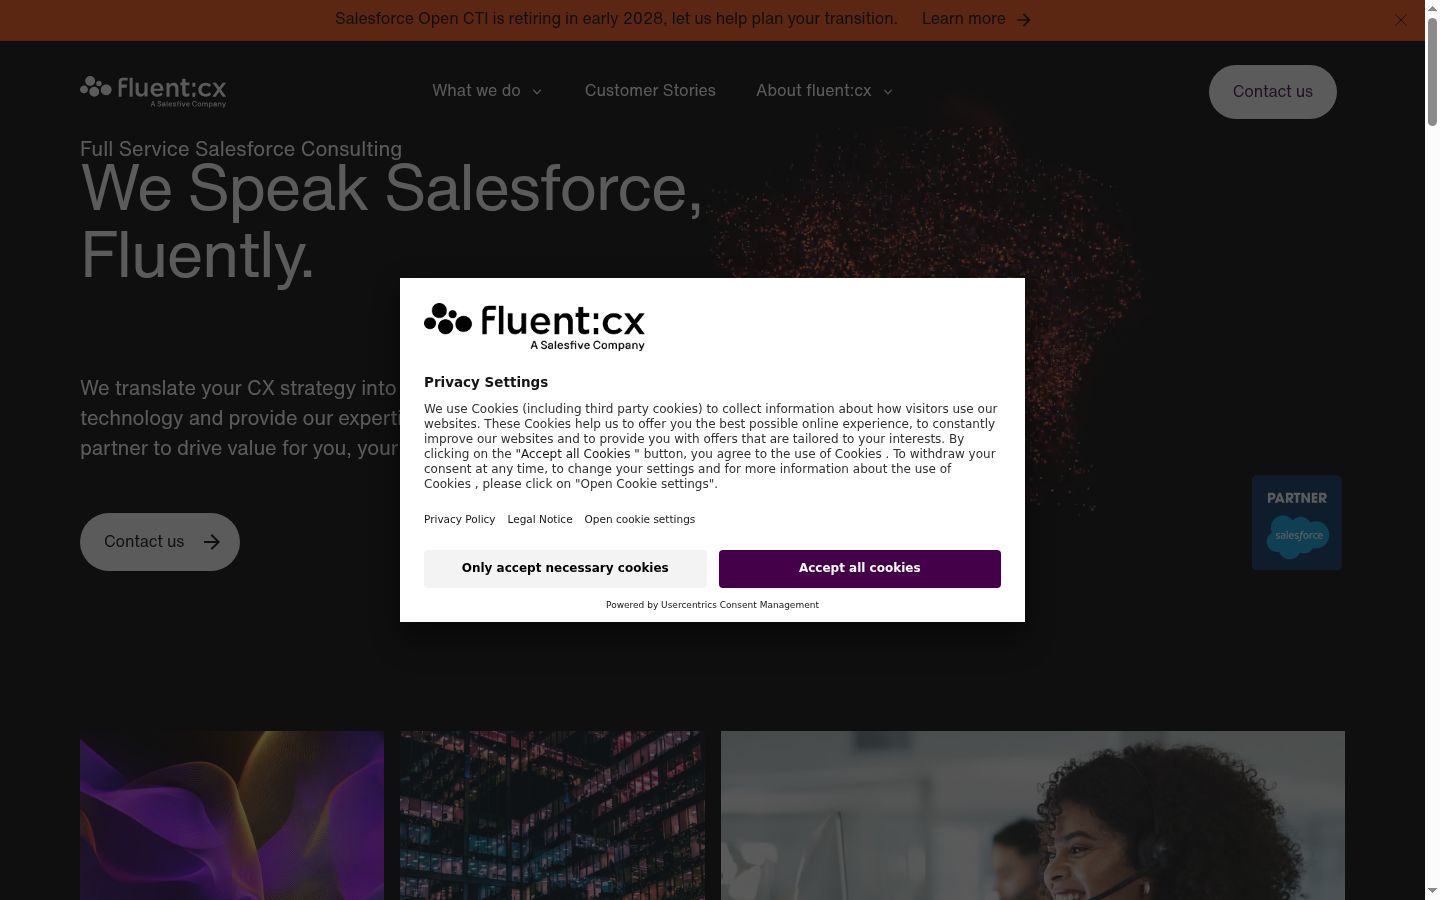This screenshot has width=1440, height=900.
Task: Open the Customer Stories page
Action: pos(650,91)
